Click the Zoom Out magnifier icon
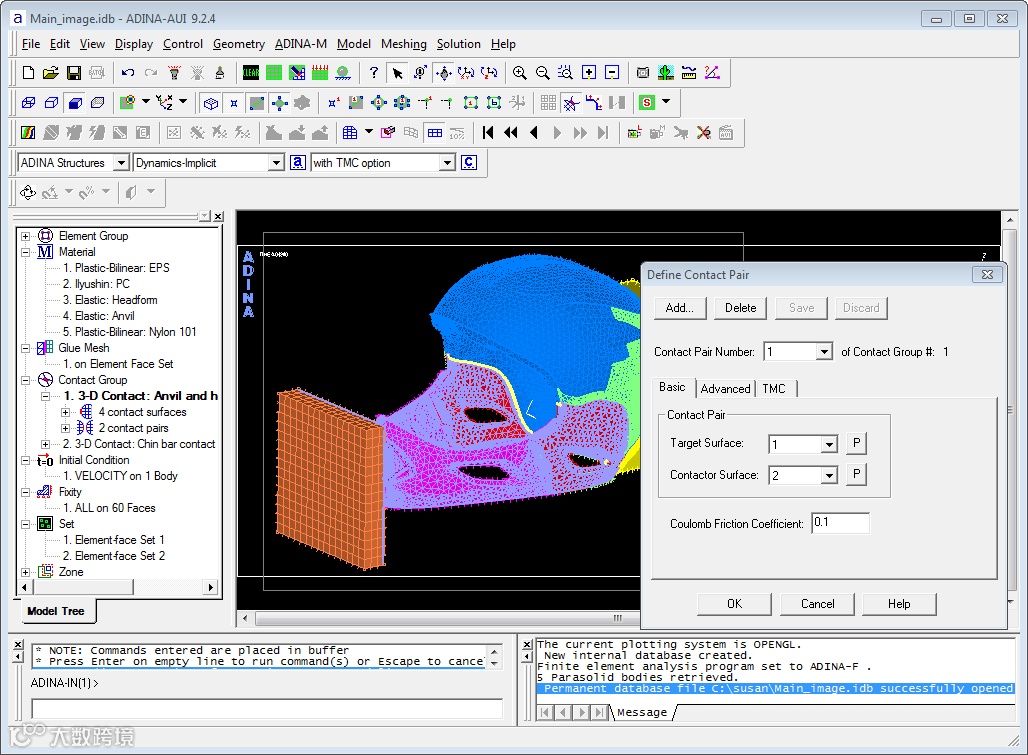Viewport: 1028px width, 755px height. [x=543, y=73]
